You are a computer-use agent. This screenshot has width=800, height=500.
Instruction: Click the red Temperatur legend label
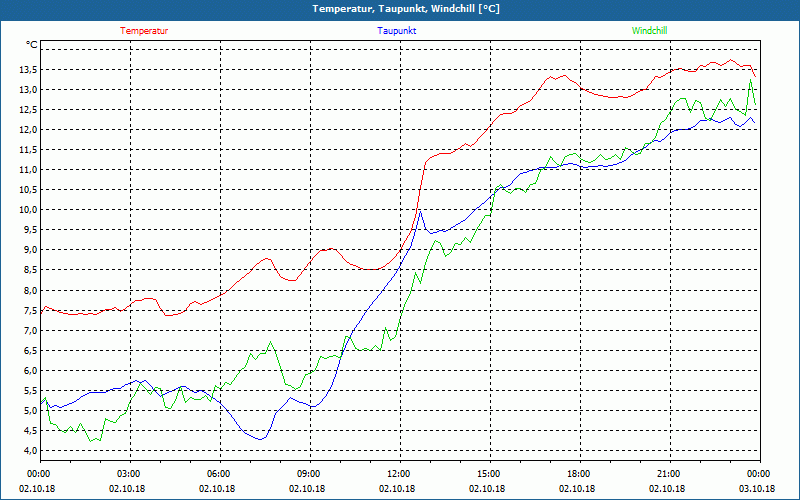point(144,31)
